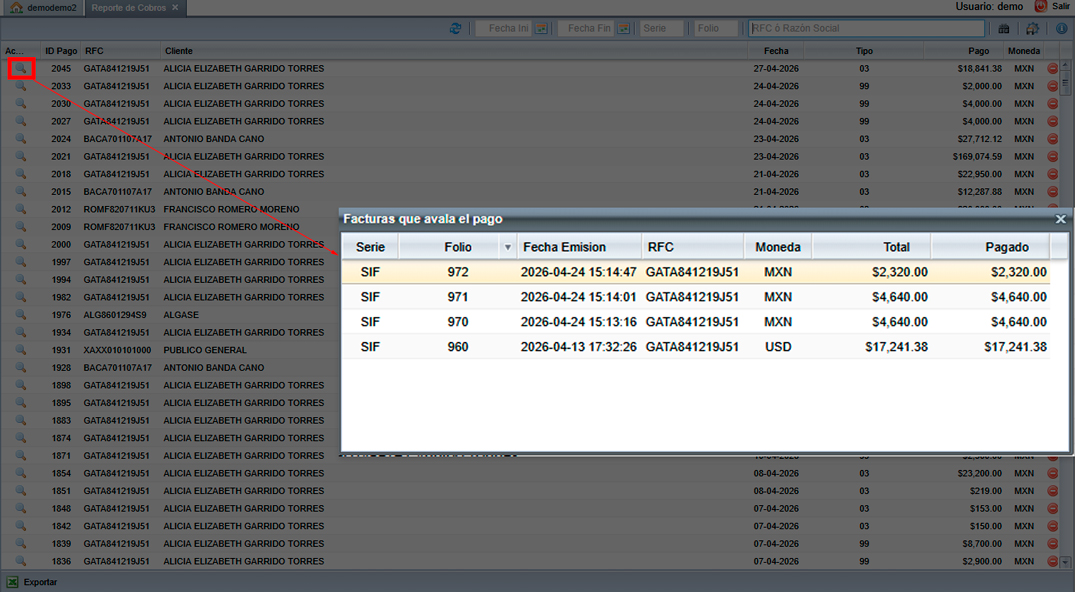Click the refresh icon in the toolbar
The height and width of the screenshot is (592, 1075).
456,29
